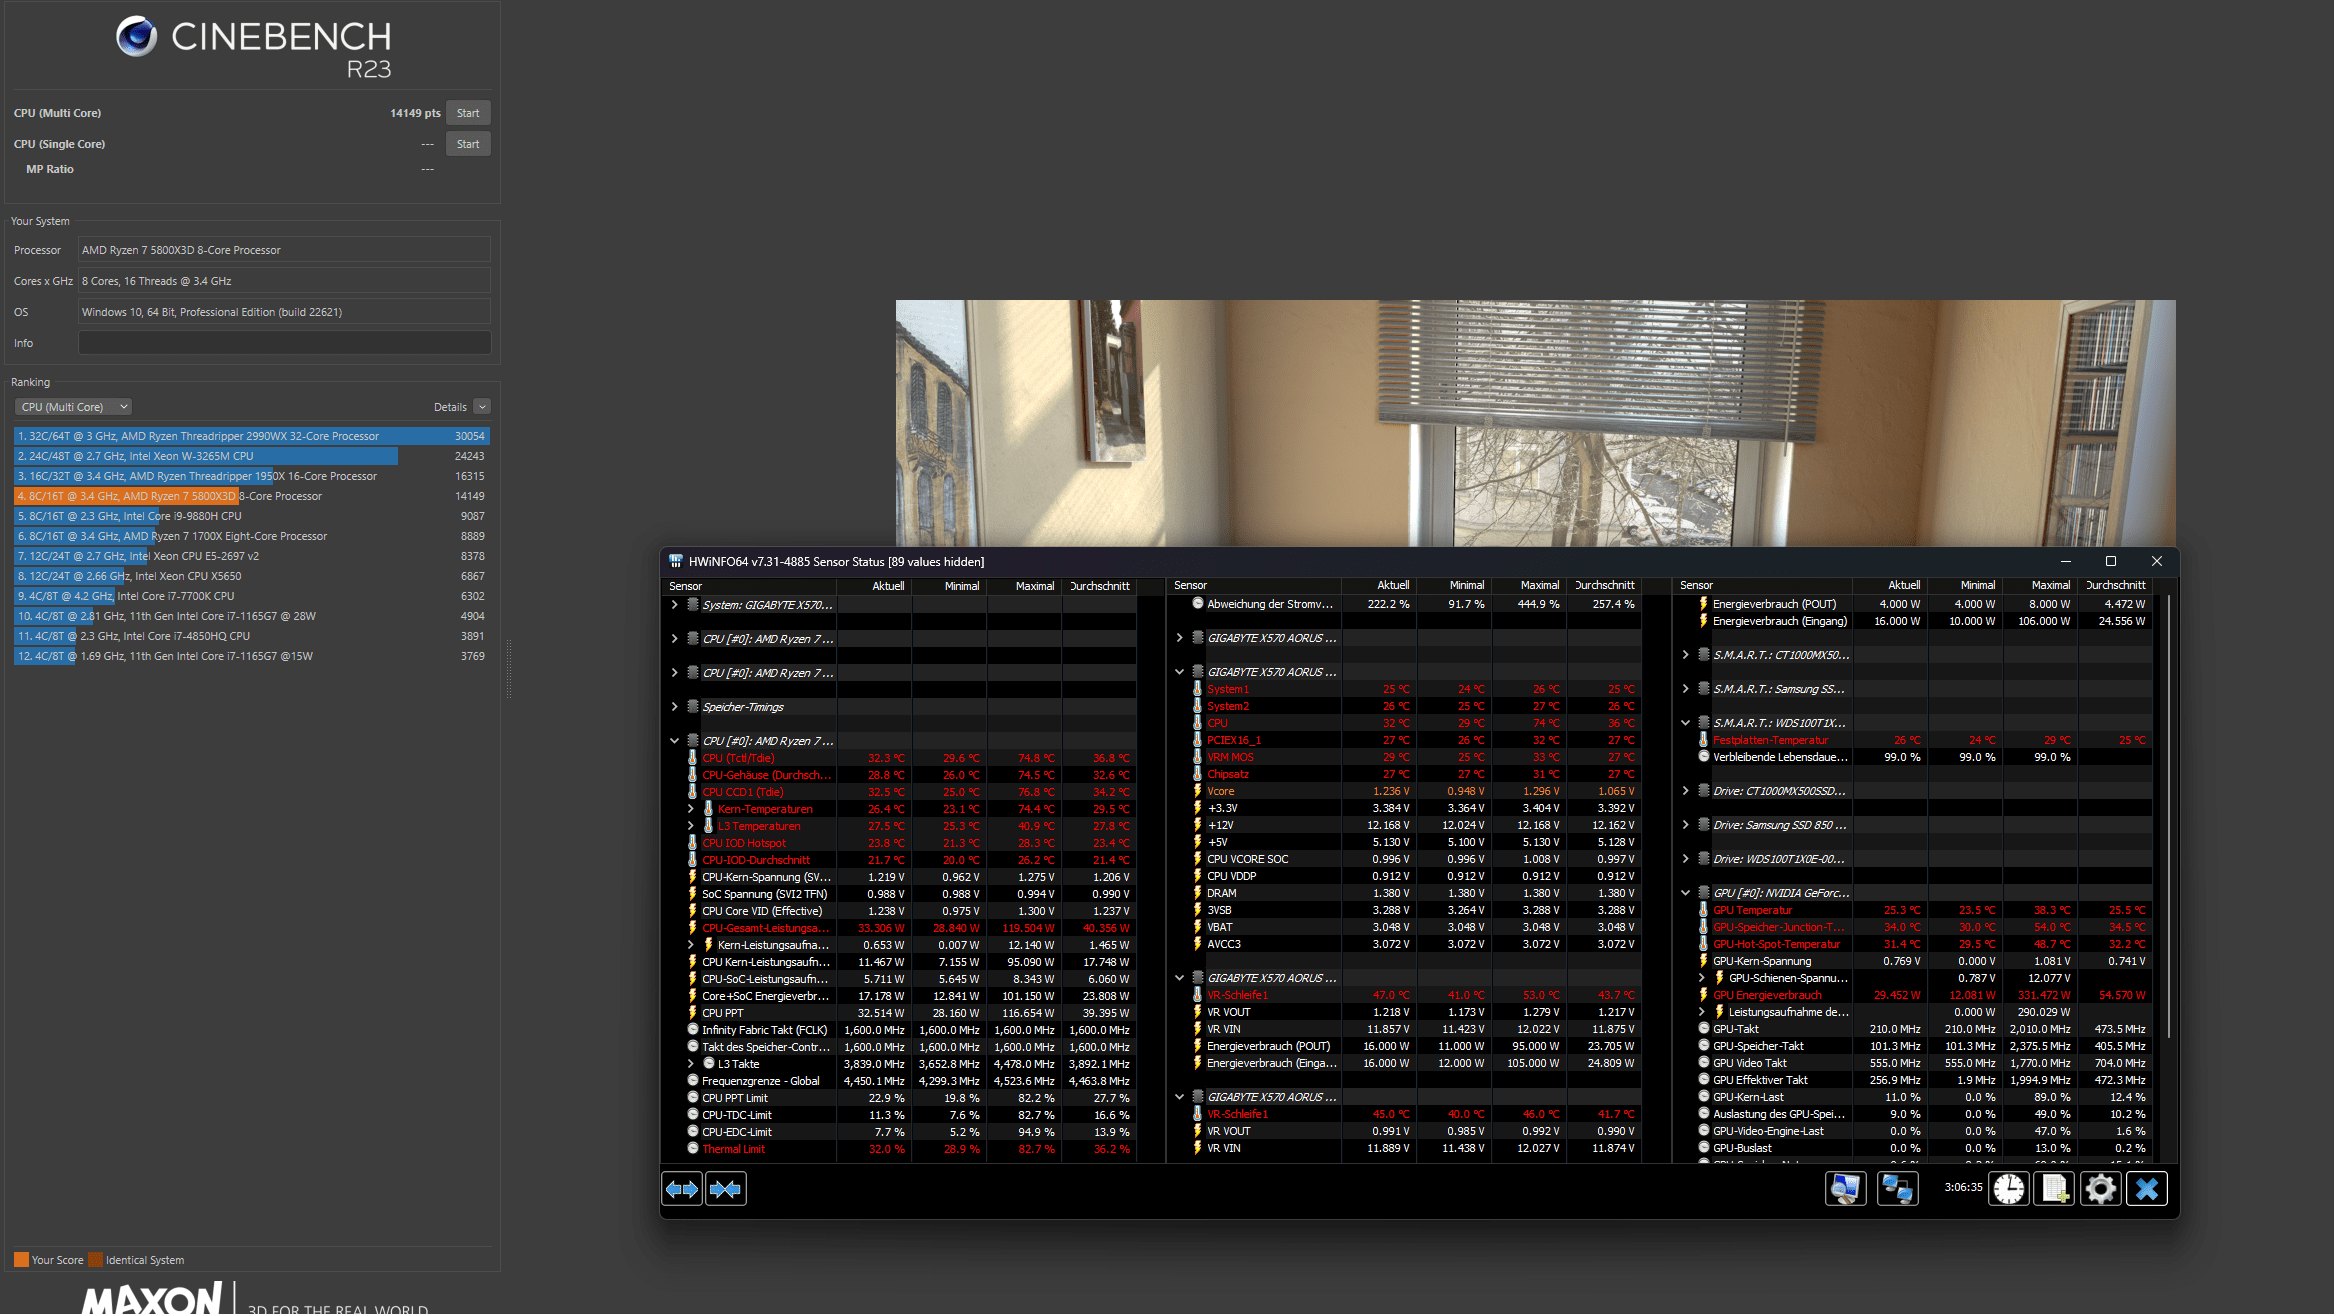The width and height of the screenshot is (2334, 1314).
Task: Close sensors using the blue X toolbar icon
Action: (x=2146, y=1189)
